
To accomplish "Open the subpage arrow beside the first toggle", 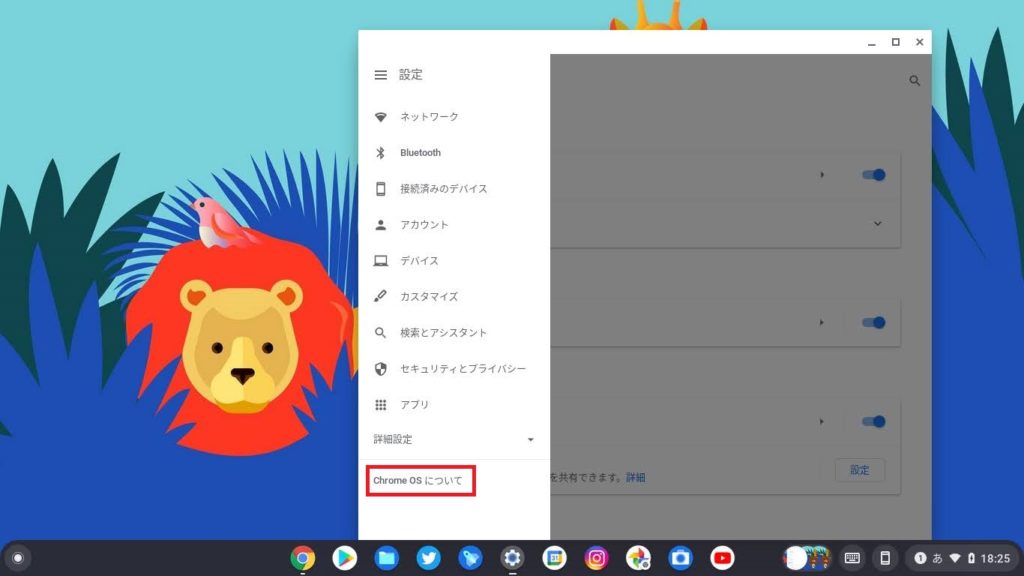I will pos(822,174).
